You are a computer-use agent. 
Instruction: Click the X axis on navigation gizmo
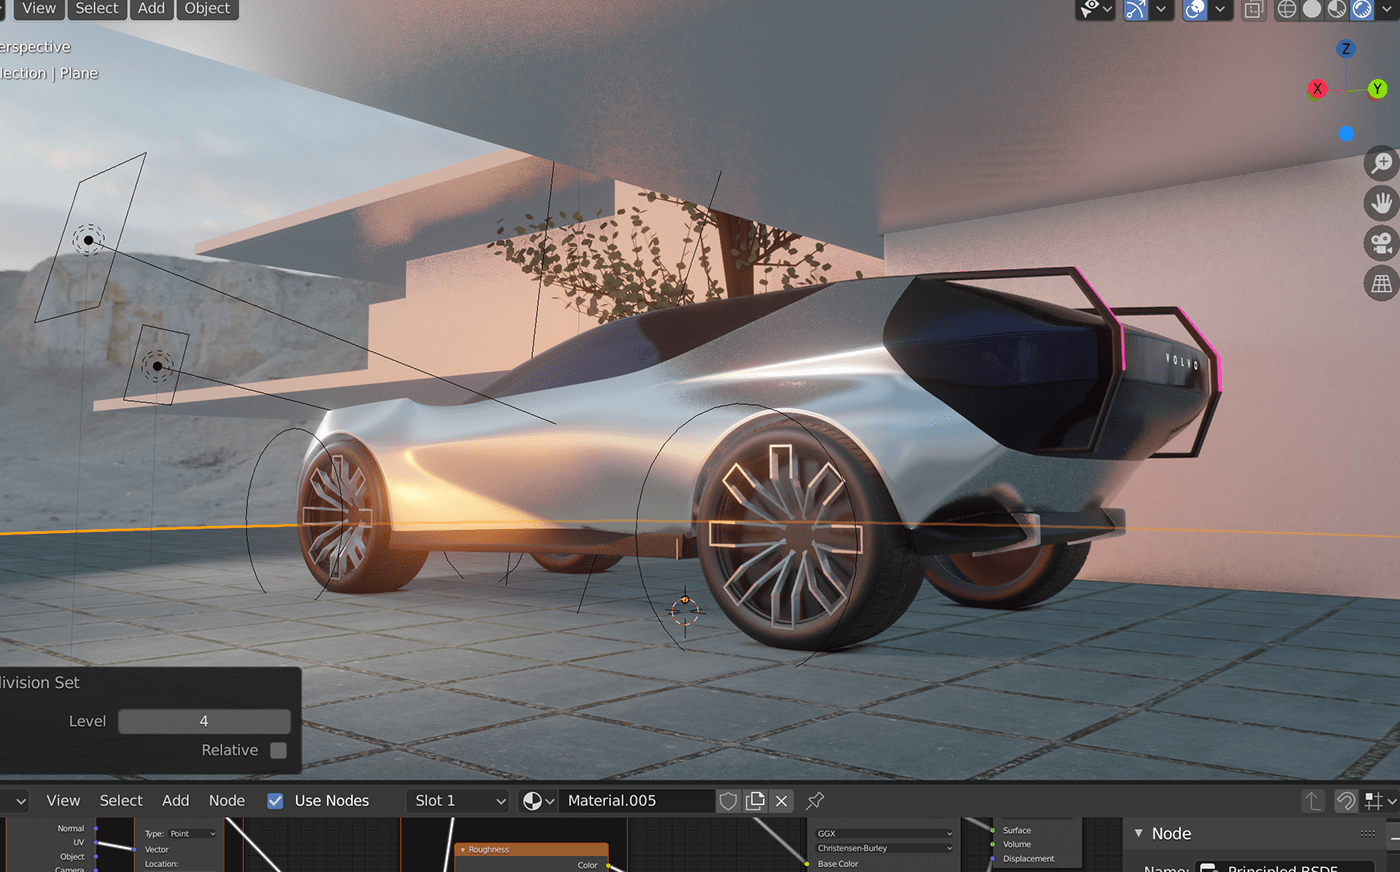[1317, 89]
